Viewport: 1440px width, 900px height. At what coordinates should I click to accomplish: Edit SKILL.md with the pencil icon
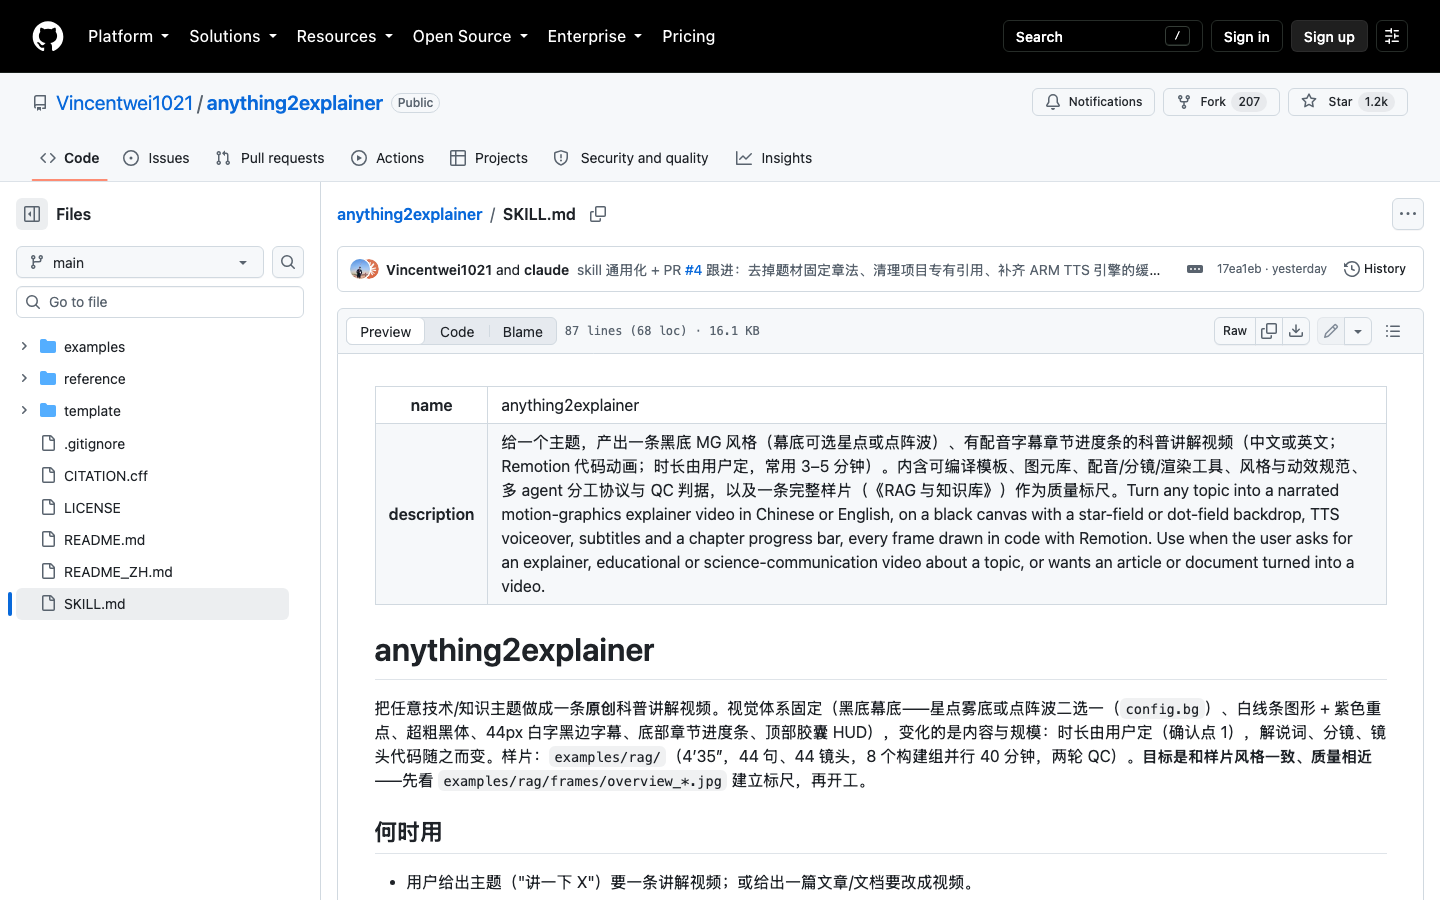coord(1331,331)
